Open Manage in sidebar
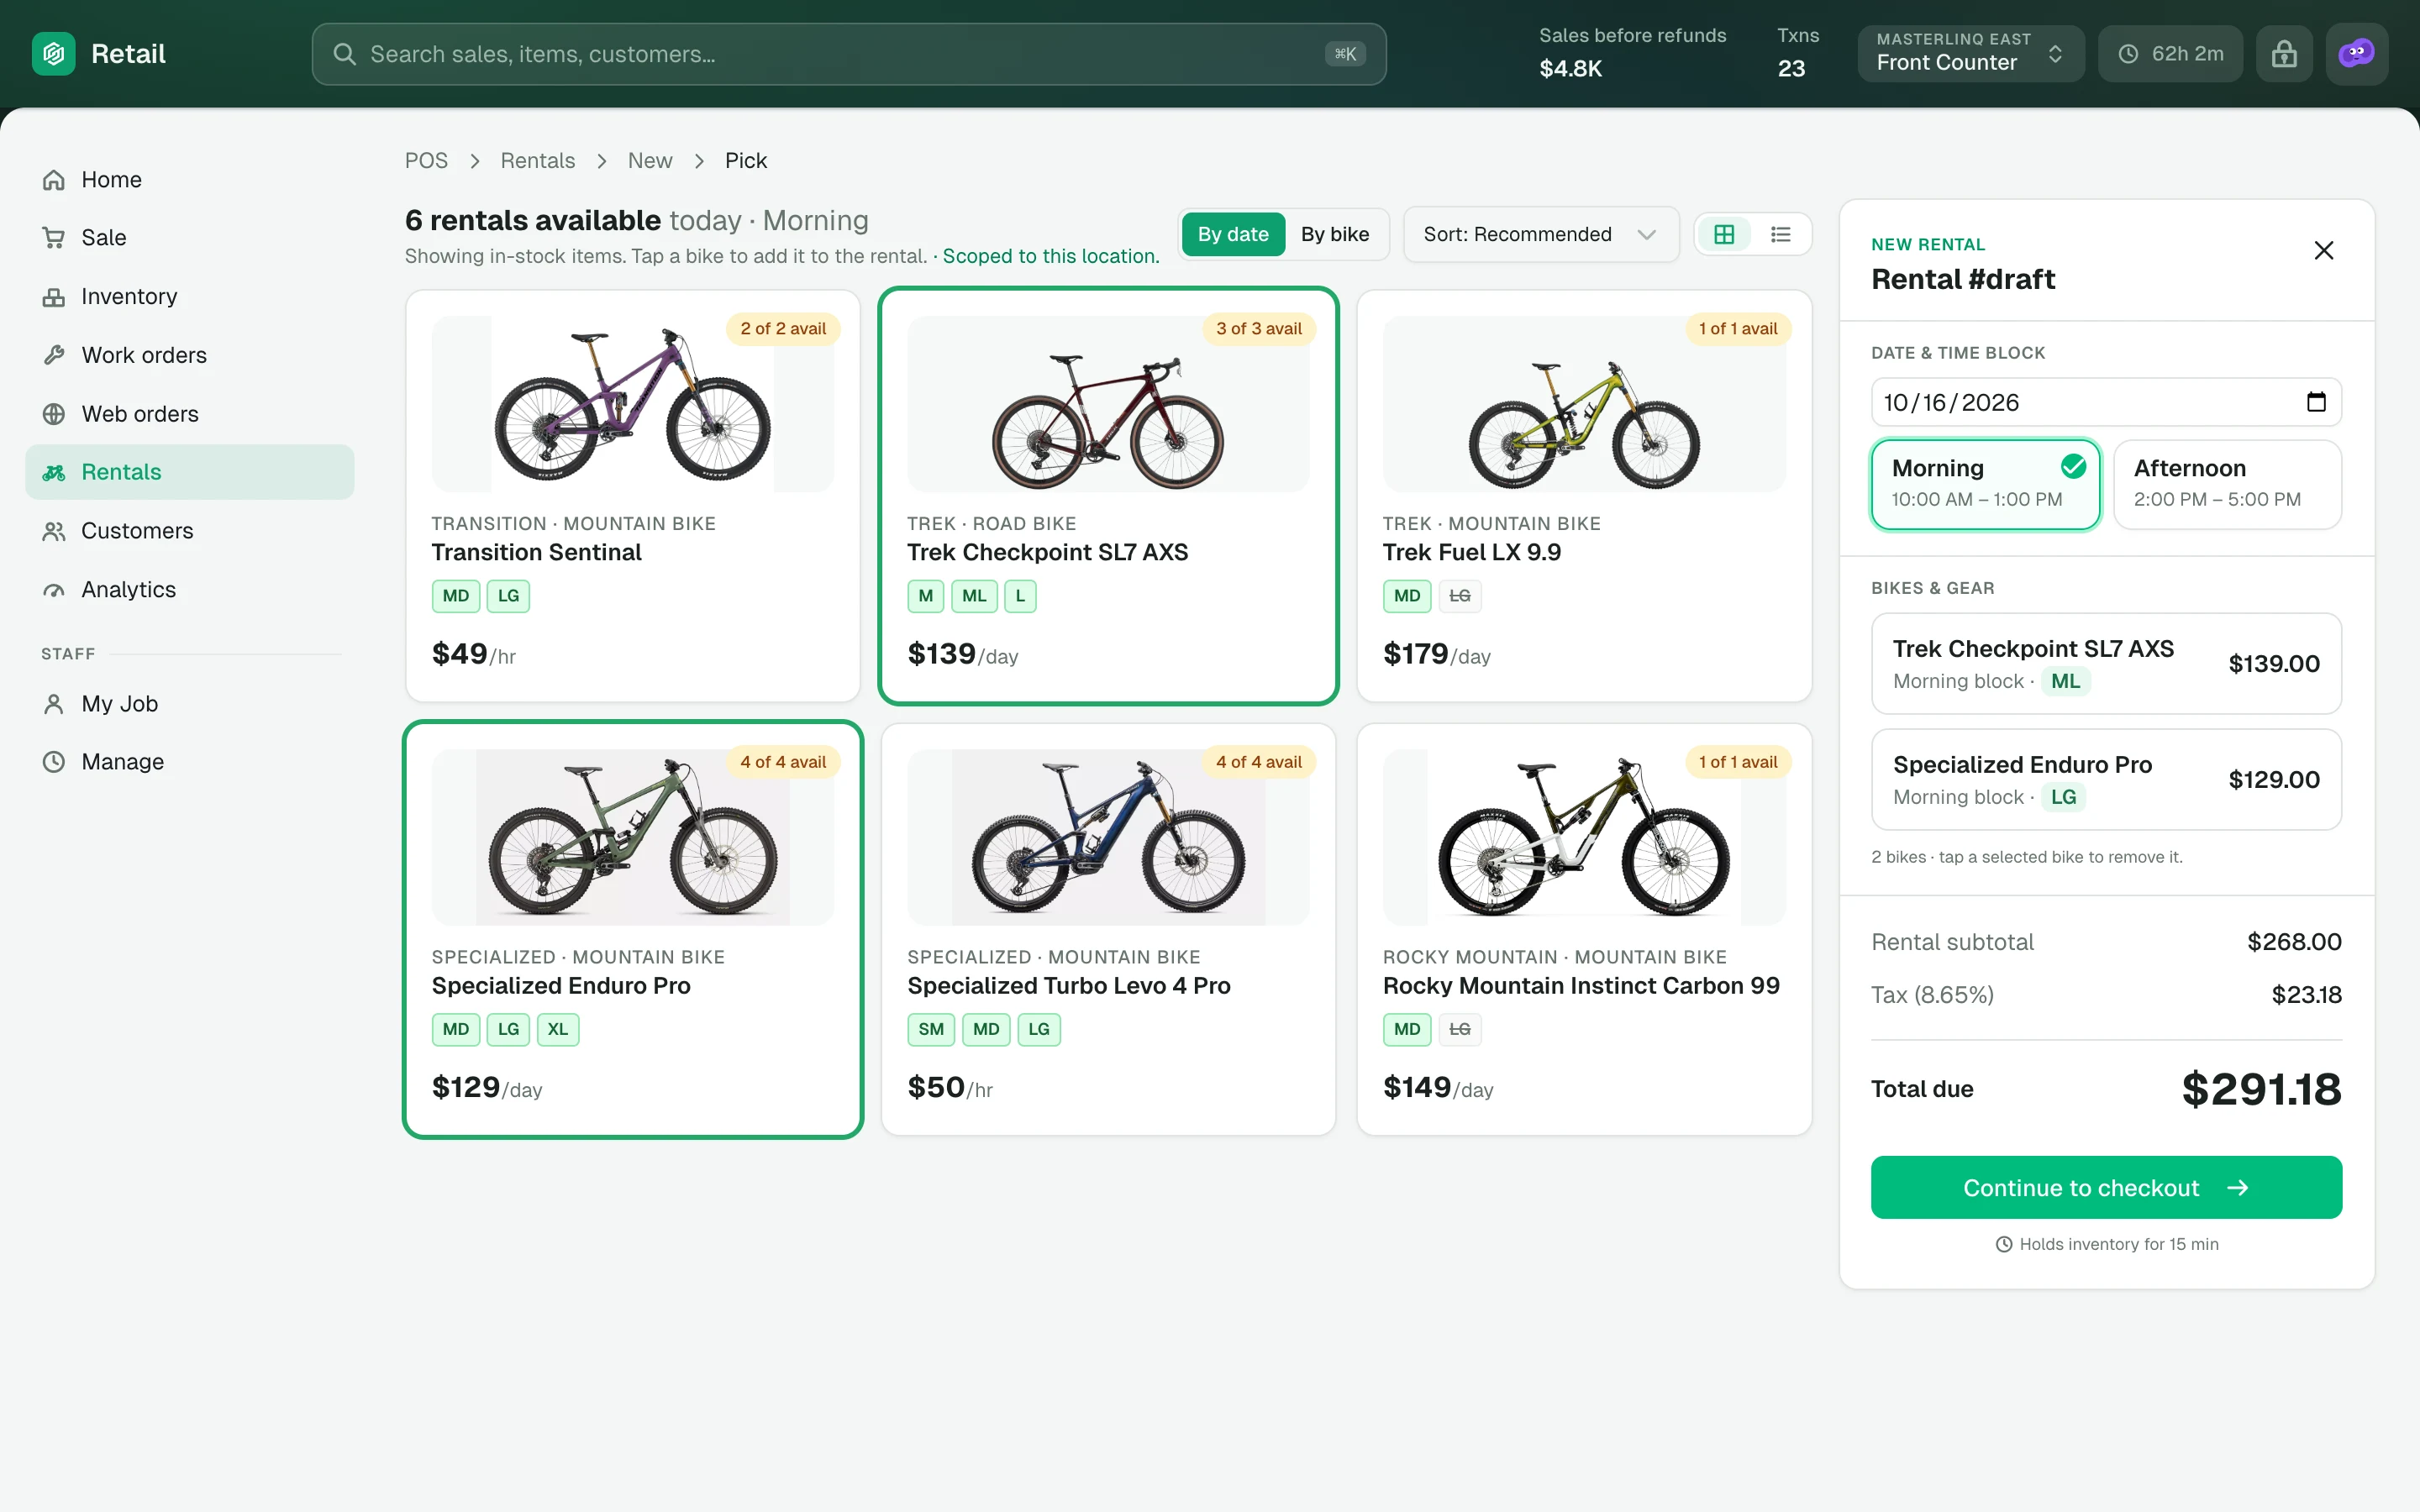Viewport: 2420px width, 1512px height. coord(190,762)
